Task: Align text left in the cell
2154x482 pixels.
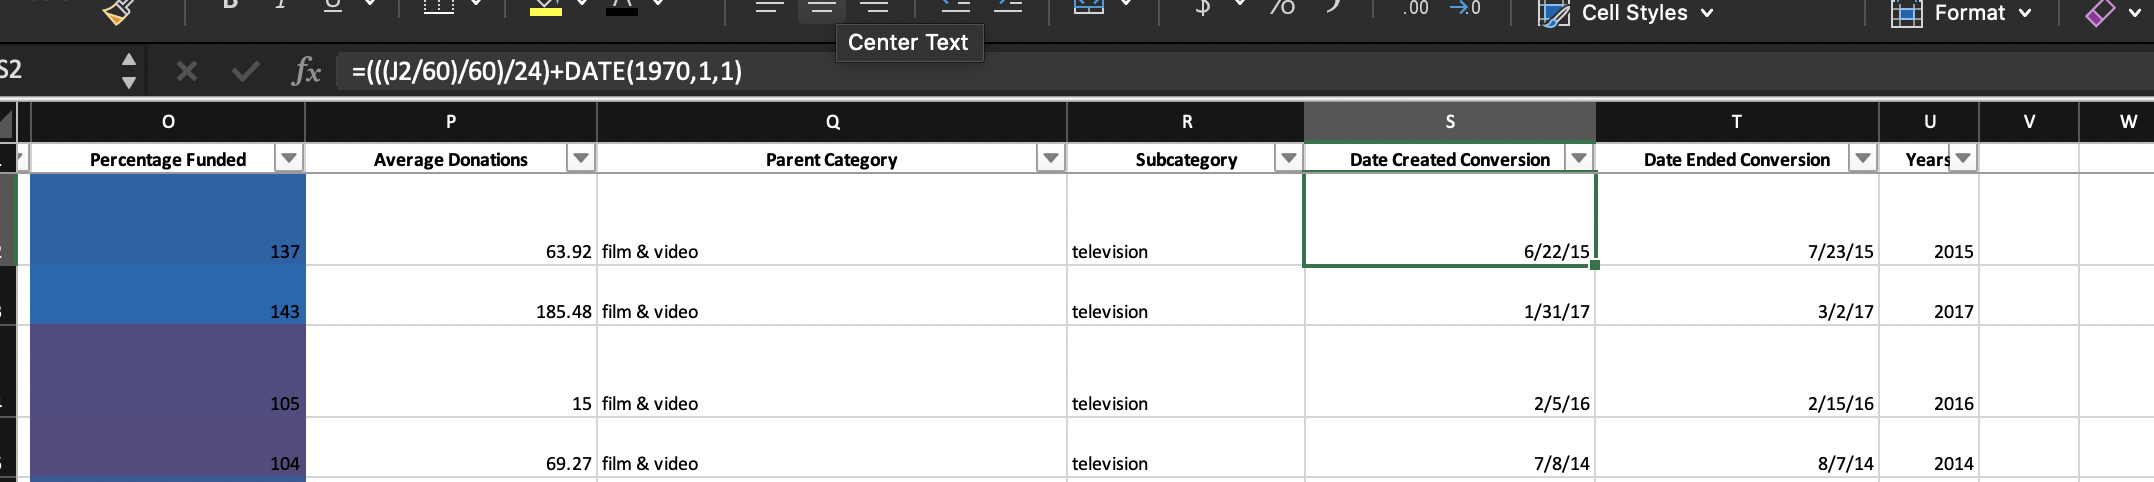Action: click(x=769, y=7)
